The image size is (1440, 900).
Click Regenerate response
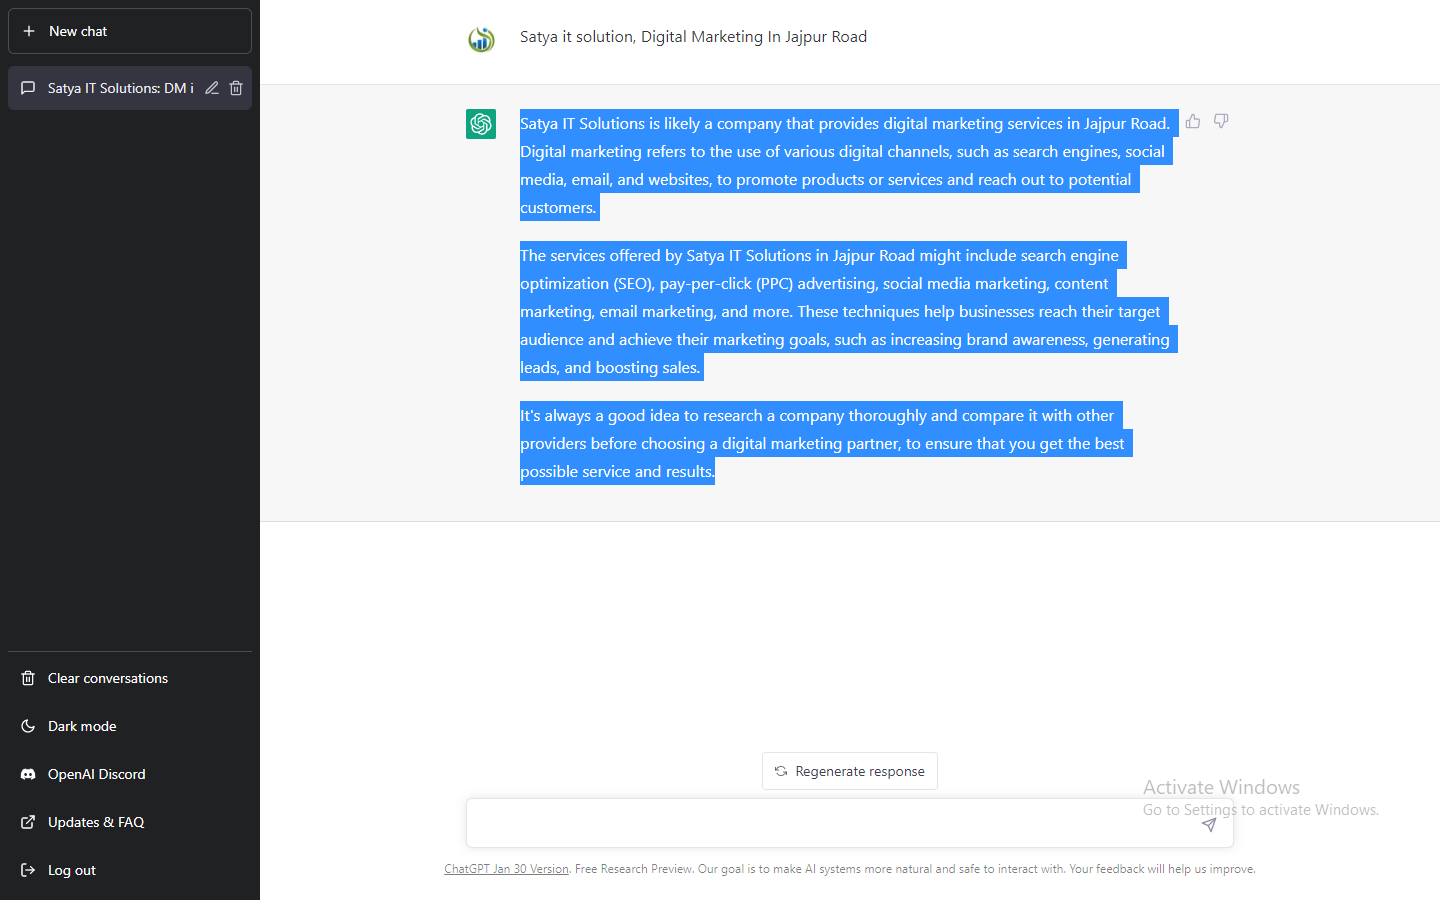(x=849, y=770)
